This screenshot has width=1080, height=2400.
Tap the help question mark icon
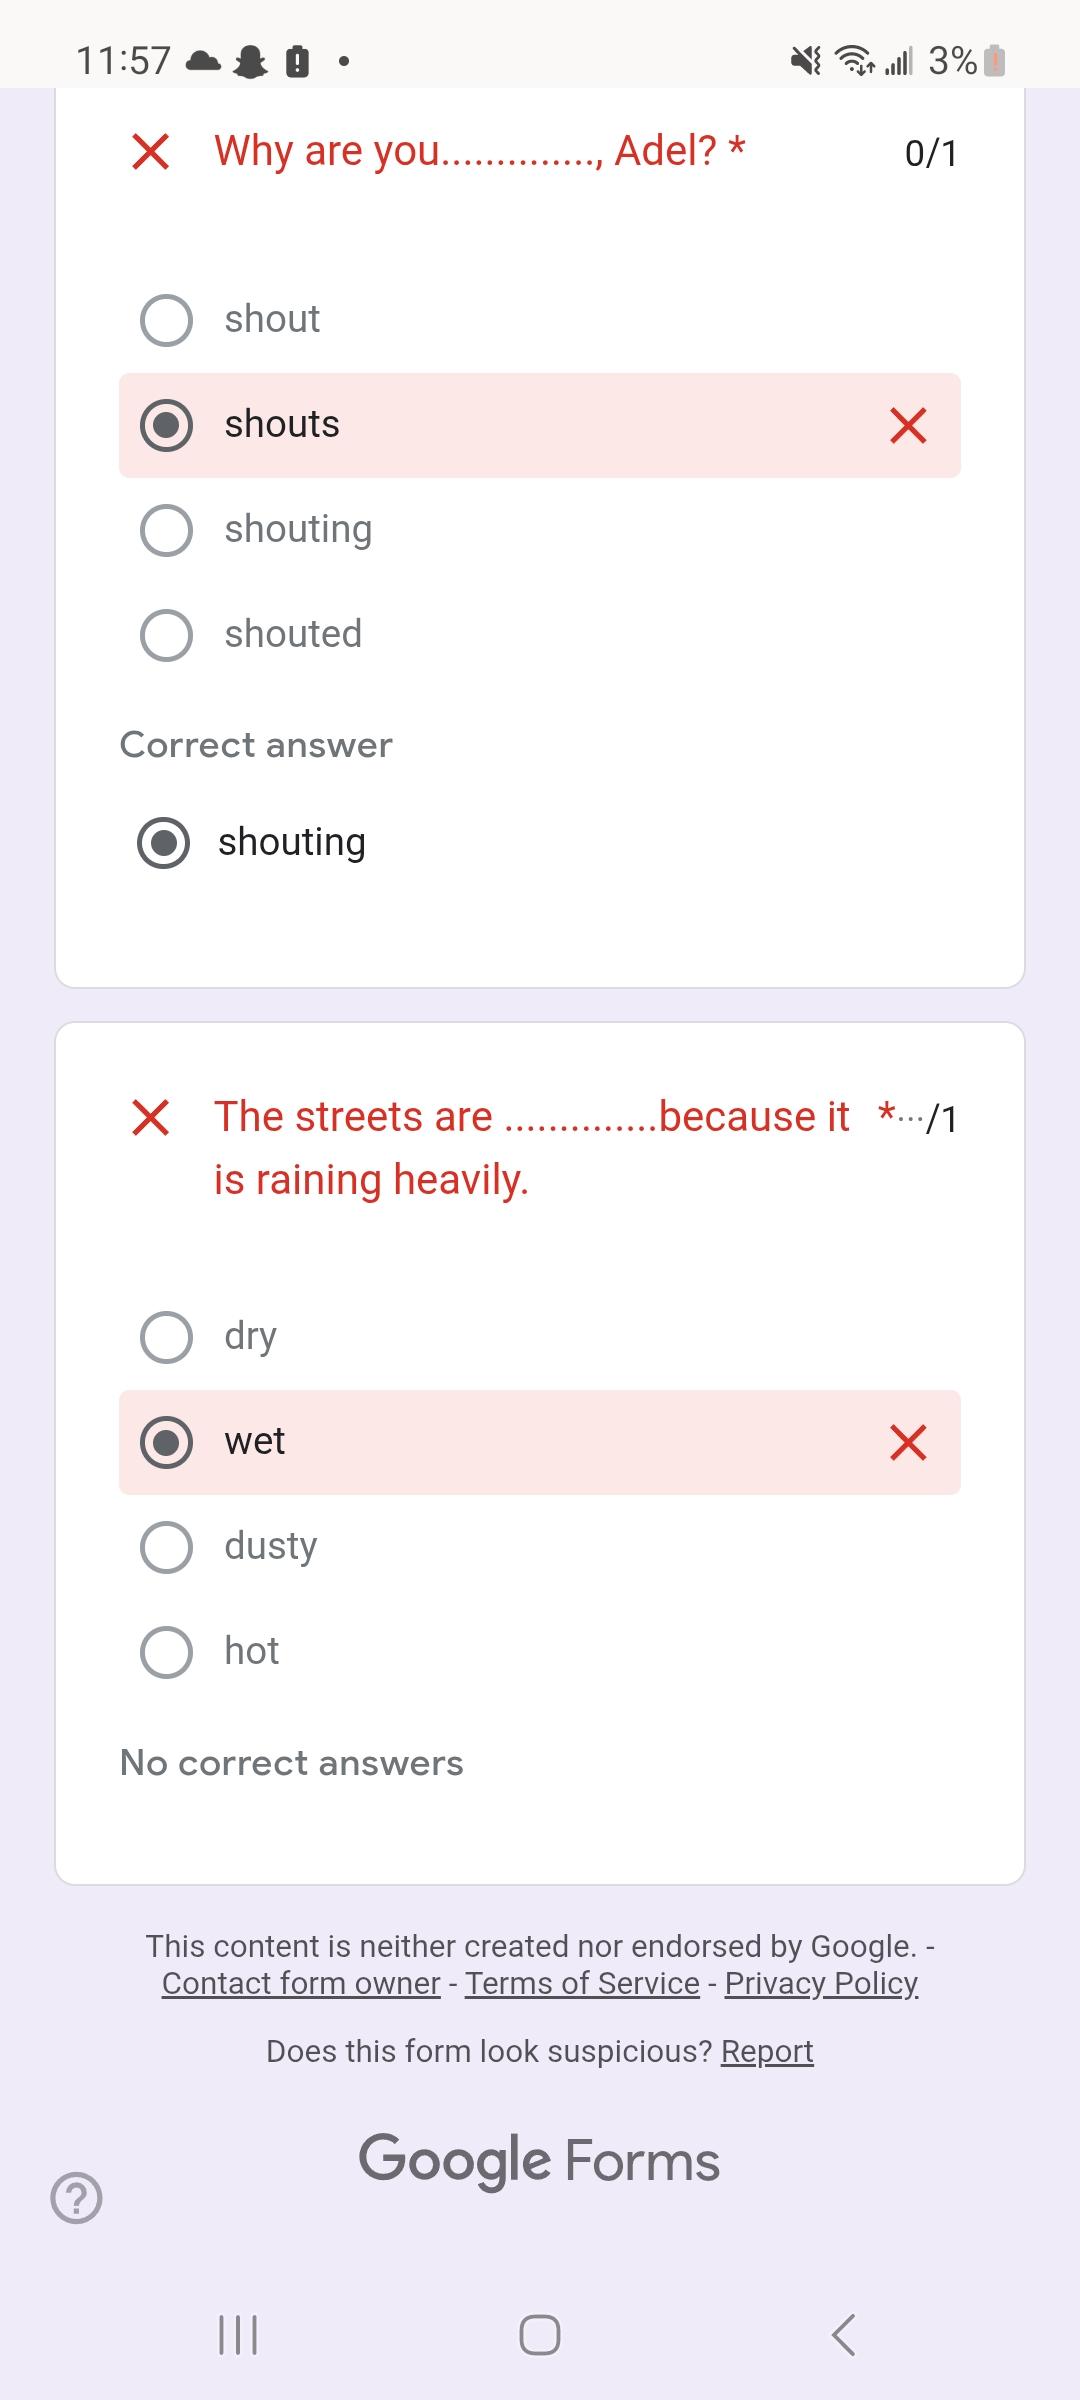pyautogui.click(x=76, y=2197)
